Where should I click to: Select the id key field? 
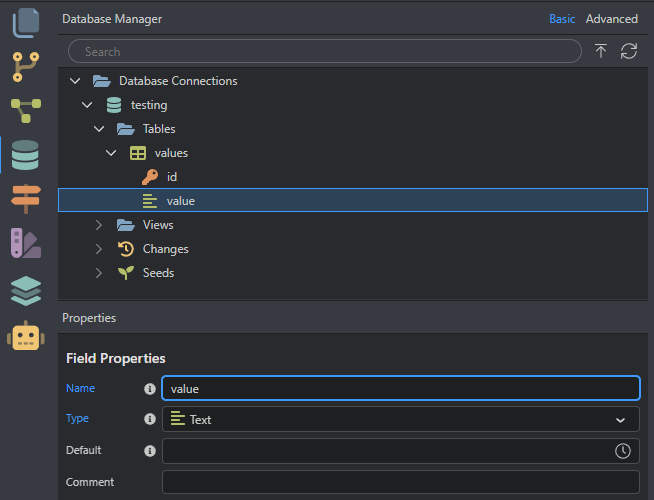coord(171,177)
